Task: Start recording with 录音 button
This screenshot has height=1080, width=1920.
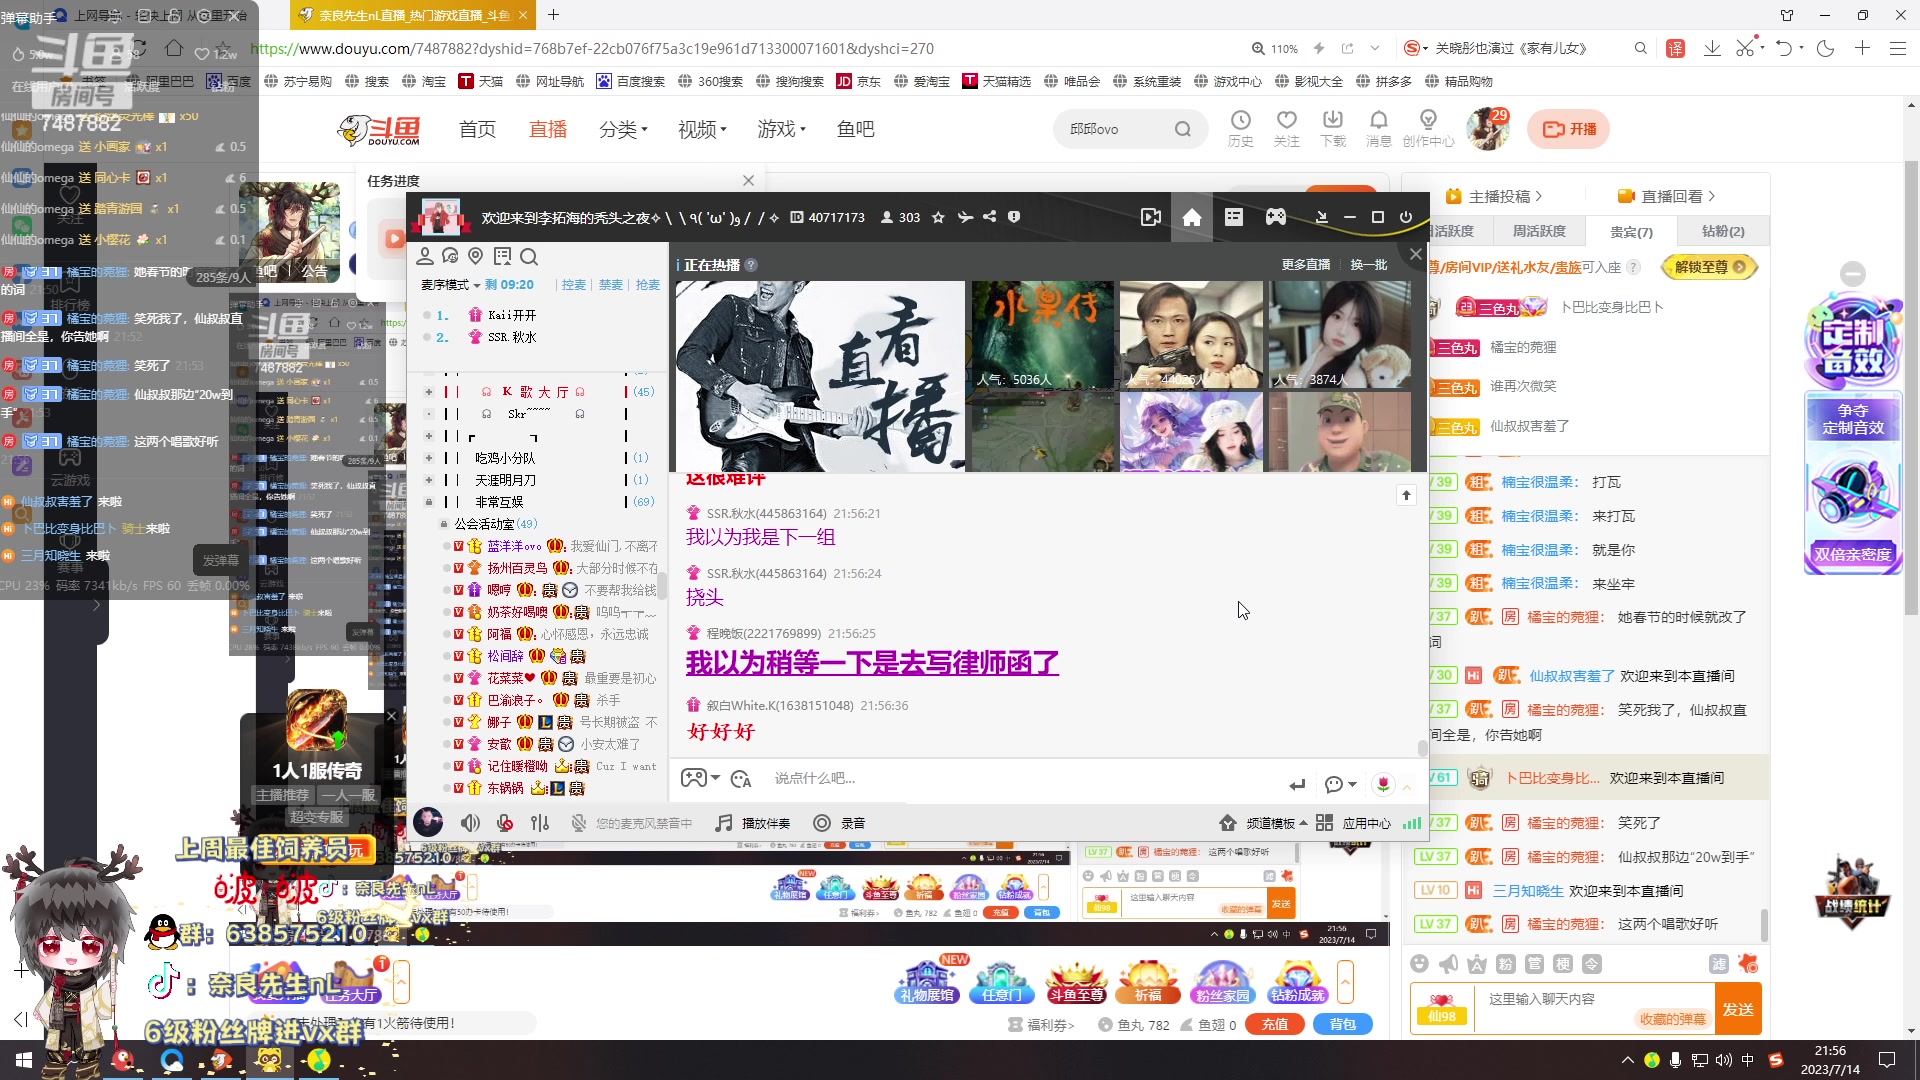Action: 839,823
